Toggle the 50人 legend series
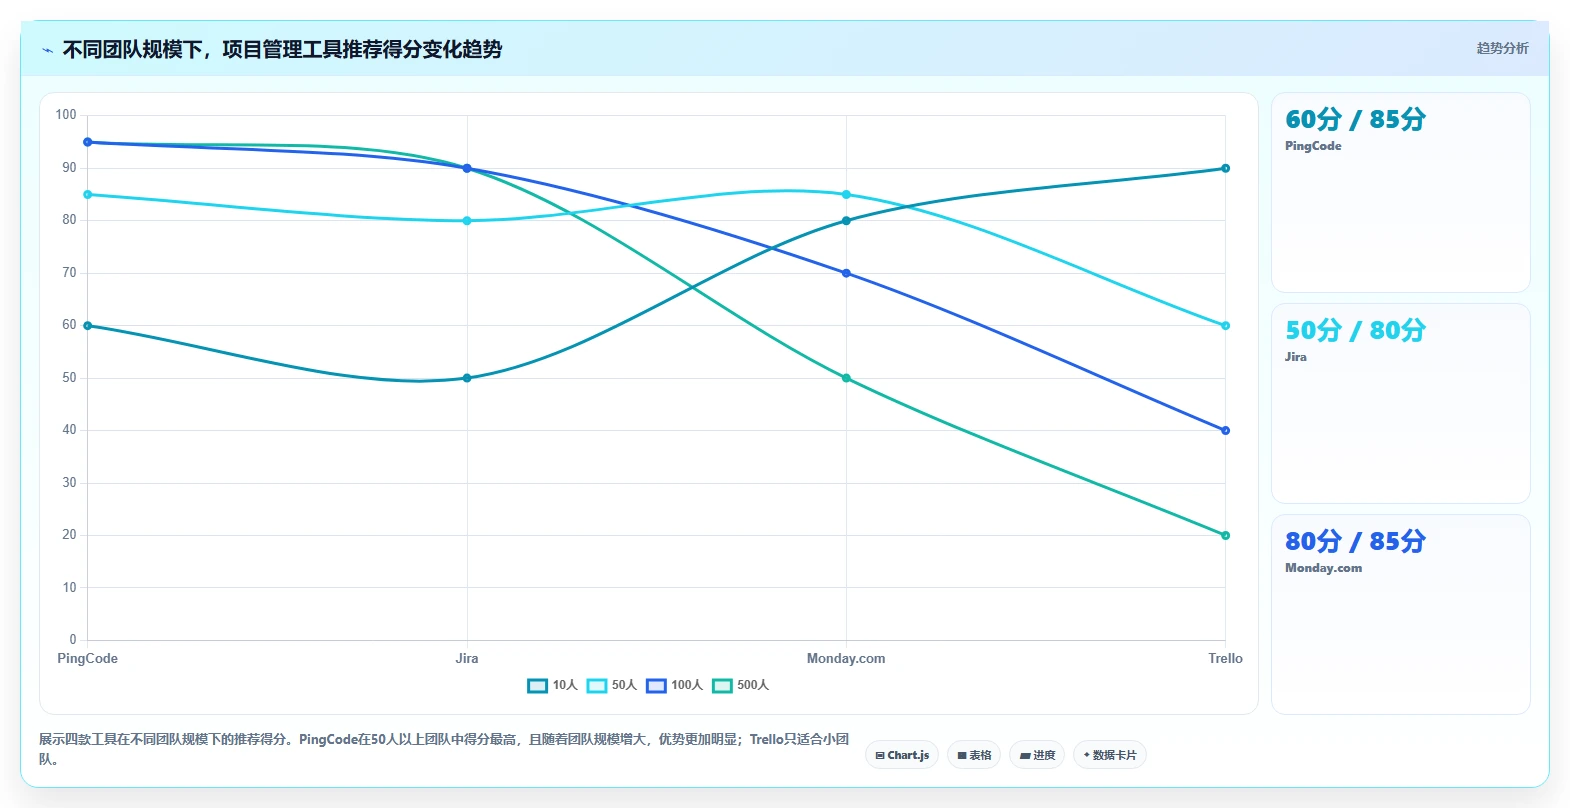The image size is (1570, 808). (611, 685)
